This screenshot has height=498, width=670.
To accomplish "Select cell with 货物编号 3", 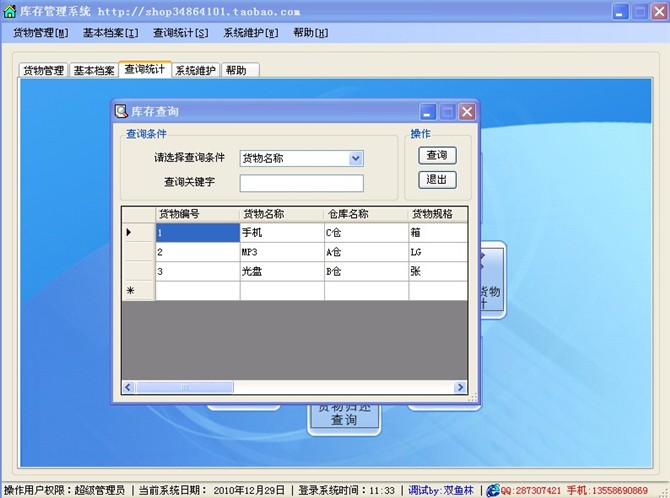I will (197, 271).
